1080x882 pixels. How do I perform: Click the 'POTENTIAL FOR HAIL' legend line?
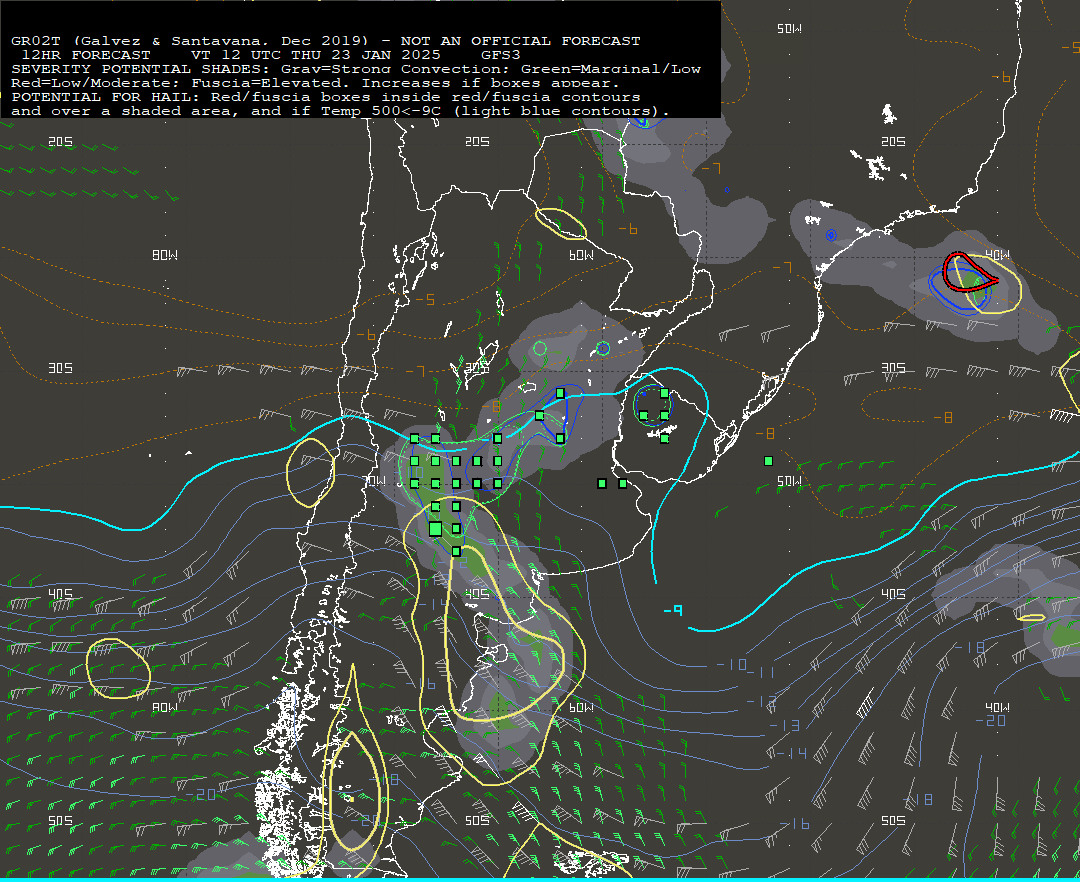pyautogui.click(x=326, y=97)
